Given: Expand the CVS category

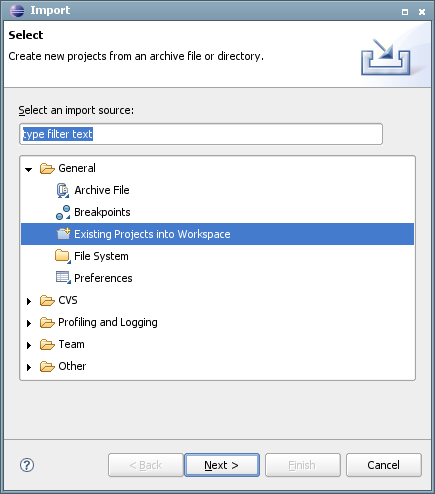Looking at the screenshot, I should [29, 301].
